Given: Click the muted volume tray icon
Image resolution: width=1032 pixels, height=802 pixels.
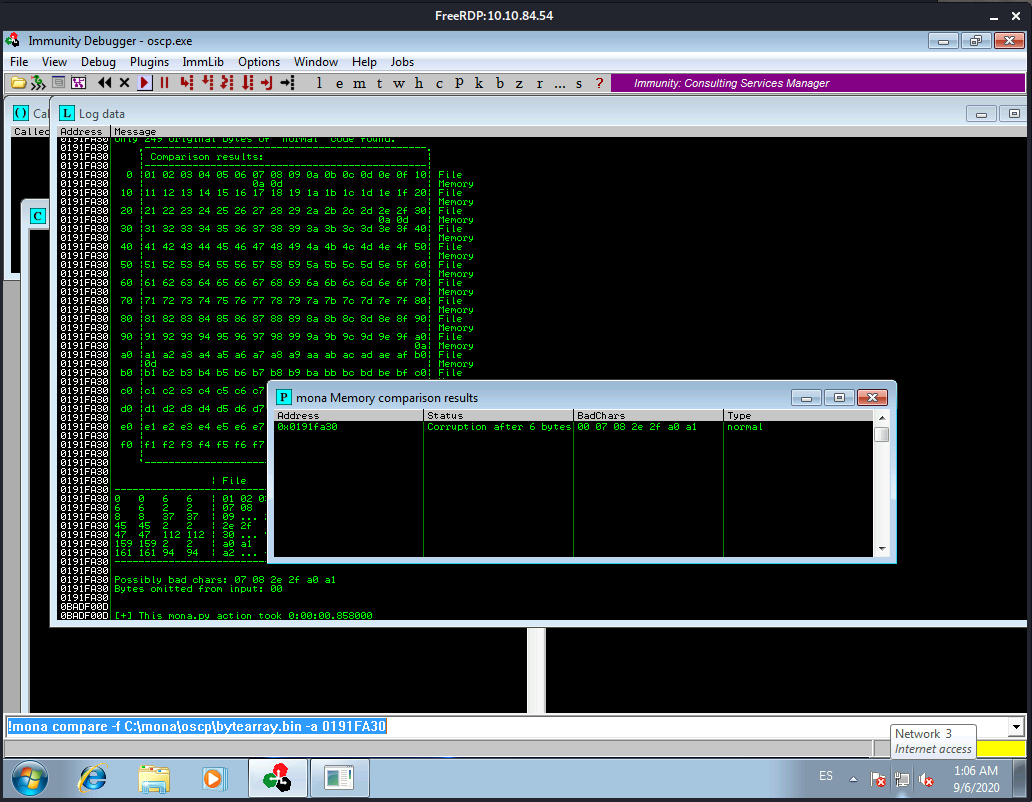Looking at the screenshot, I should coord(927,780).
